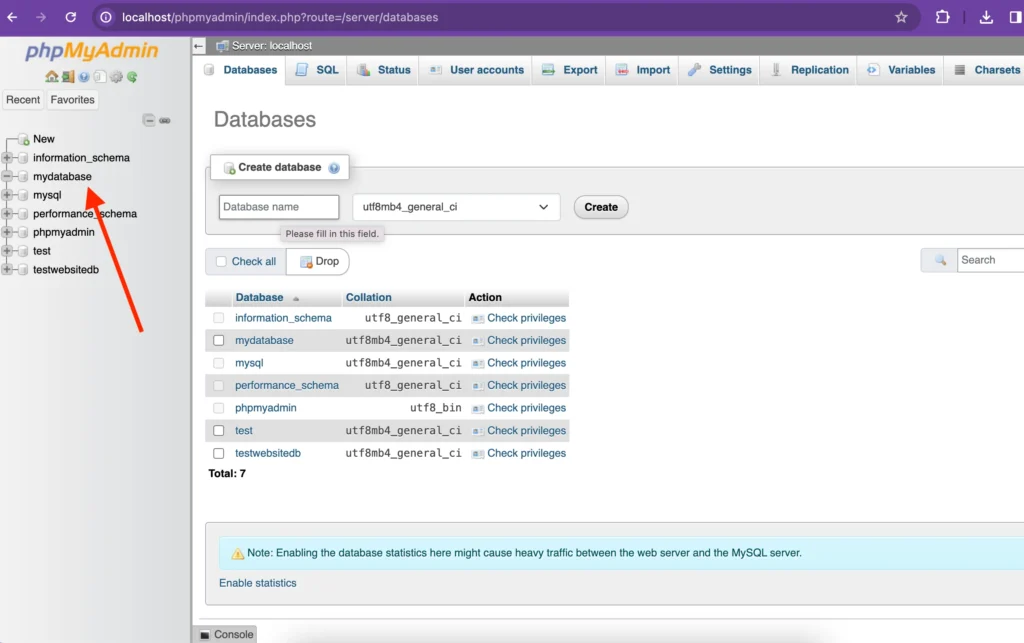Click performance_schema row checkbox
Image resolution: width=1024 pixels, height=643 pixels.
coord(219,385)
